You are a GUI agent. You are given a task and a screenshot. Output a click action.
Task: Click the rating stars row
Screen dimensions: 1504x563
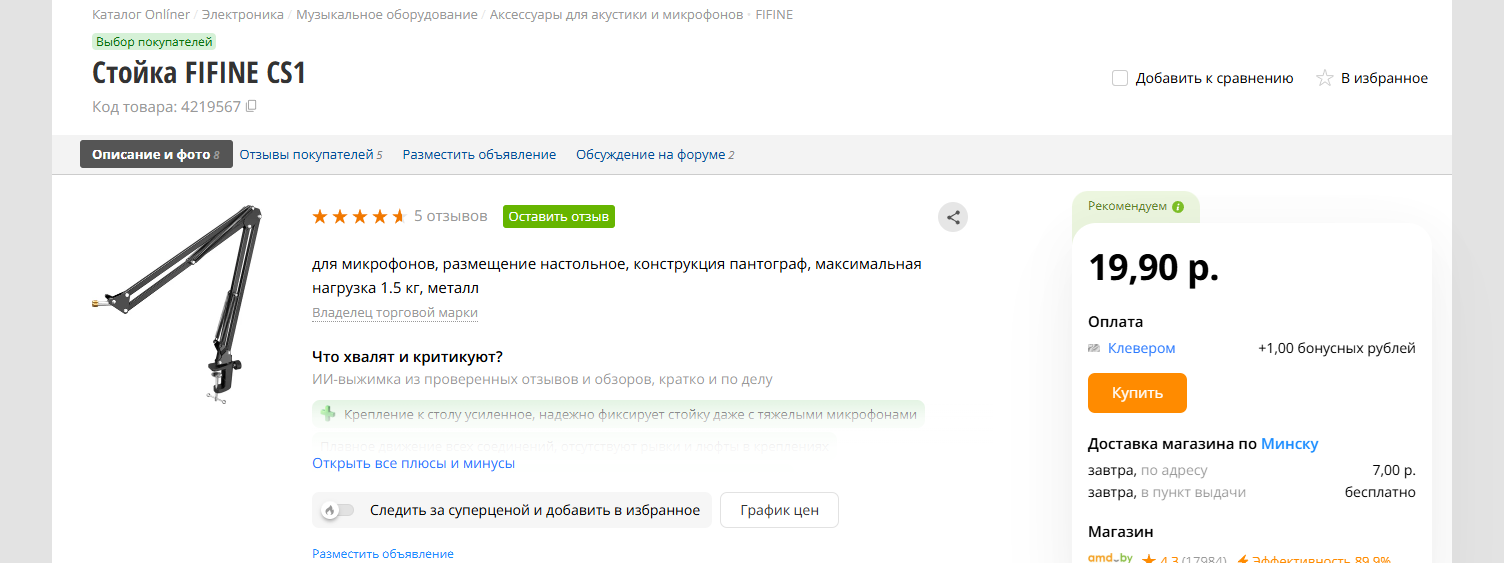click(358, 216)
